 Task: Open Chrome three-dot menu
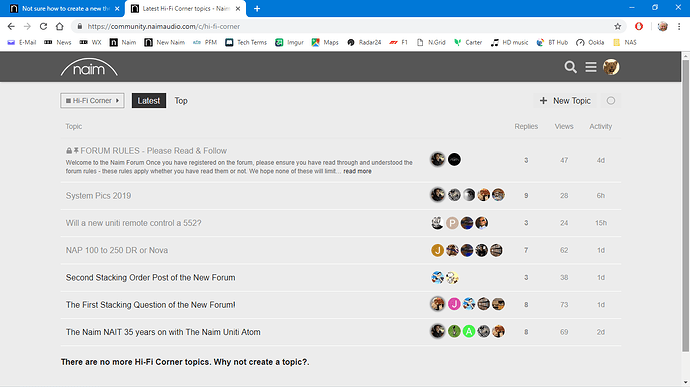pyautogui.click(x=679, y=26)
